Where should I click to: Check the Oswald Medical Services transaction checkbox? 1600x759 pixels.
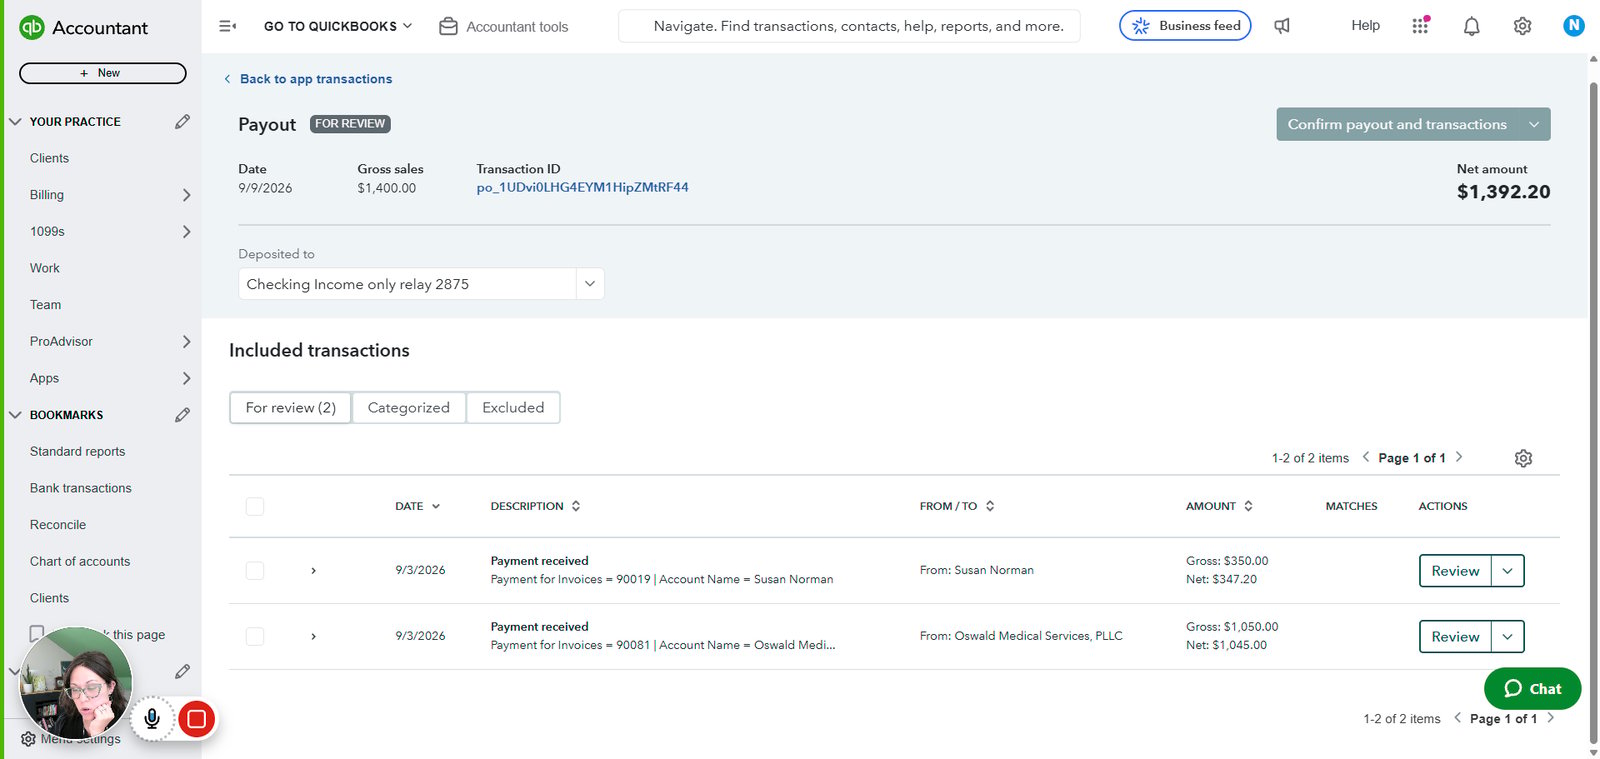[x=255, y=636]
